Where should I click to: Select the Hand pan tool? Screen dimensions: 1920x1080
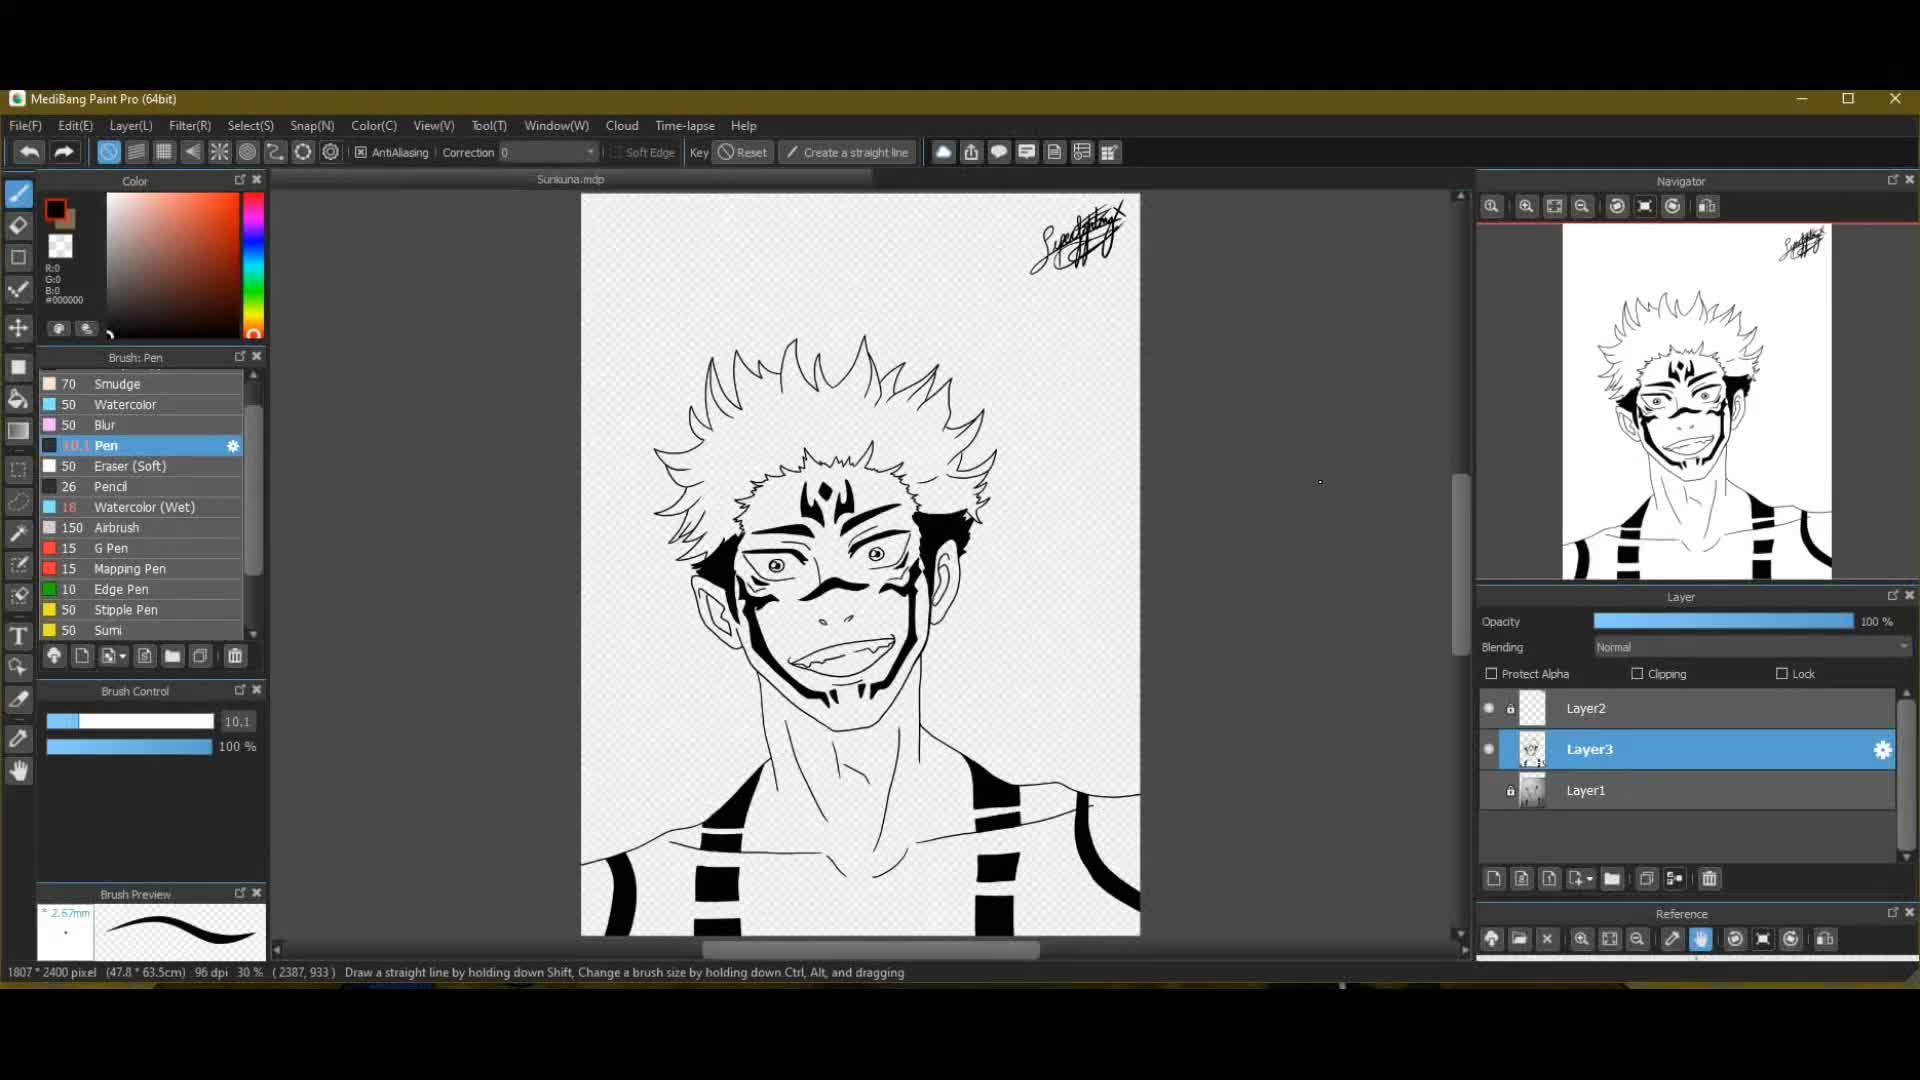point(18,771)
